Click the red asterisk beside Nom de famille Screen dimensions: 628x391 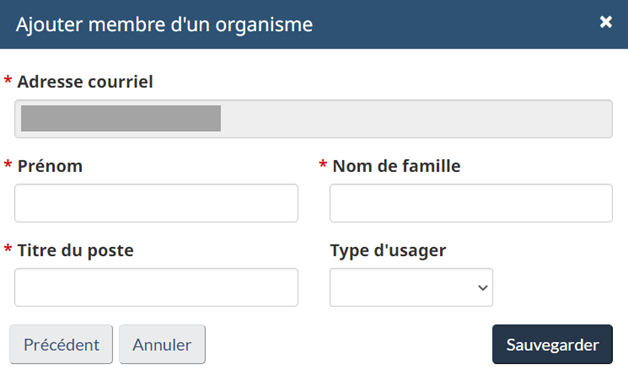click(x=323, y=164)
